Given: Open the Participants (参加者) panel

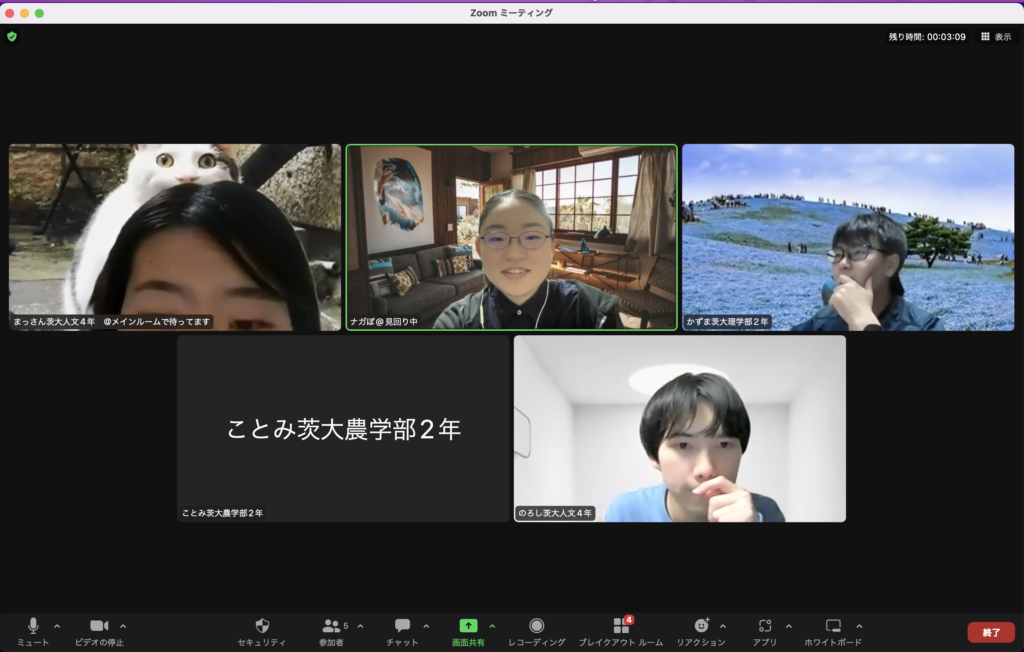Looking at the screenshot, I should click(331, 626).
